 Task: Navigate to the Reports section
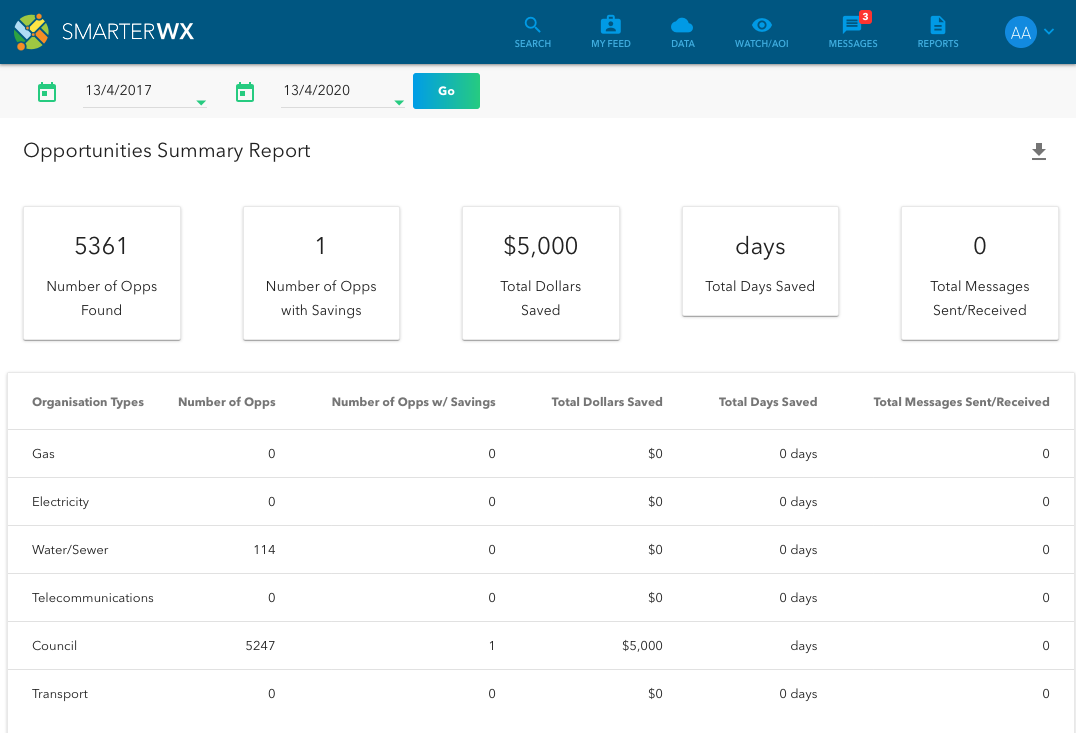coord(937,31)
